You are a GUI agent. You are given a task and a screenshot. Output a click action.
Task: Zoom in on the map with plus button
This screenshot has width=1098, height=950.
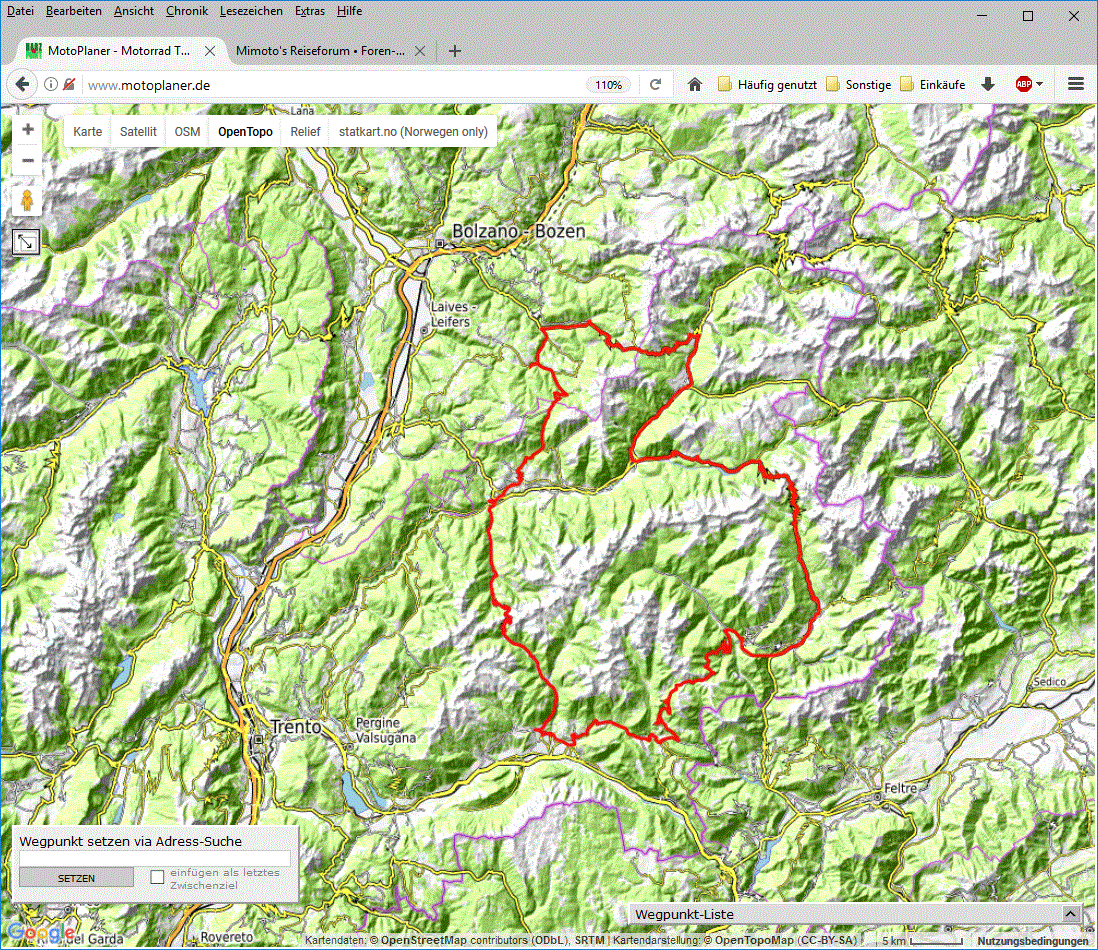pos(28,130)
